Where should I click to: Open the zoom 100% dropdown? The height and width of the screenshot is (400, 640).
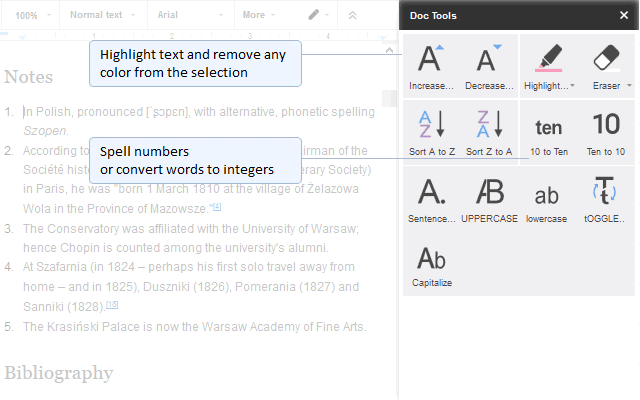pos(31,15)
